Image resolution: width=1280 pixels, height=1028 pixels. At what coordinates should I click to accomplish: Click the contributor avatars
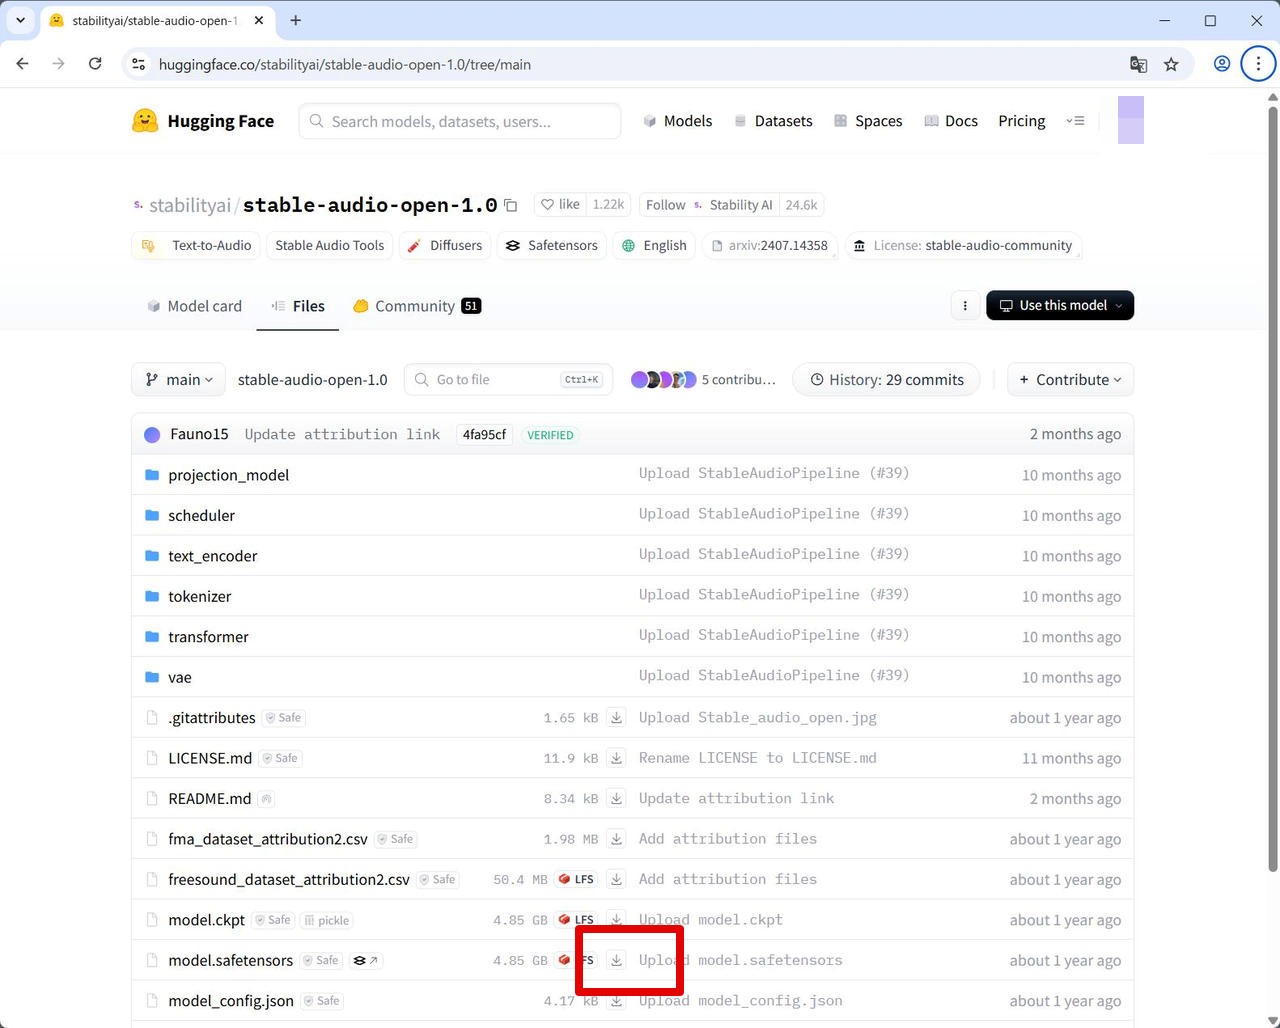[x=663, y=380]
